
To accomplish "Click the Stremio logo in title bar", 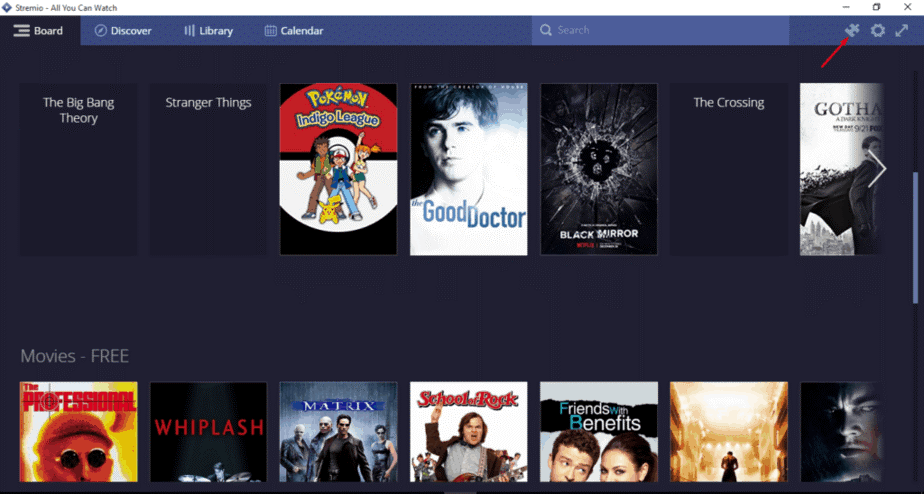I will coord(7,8).
